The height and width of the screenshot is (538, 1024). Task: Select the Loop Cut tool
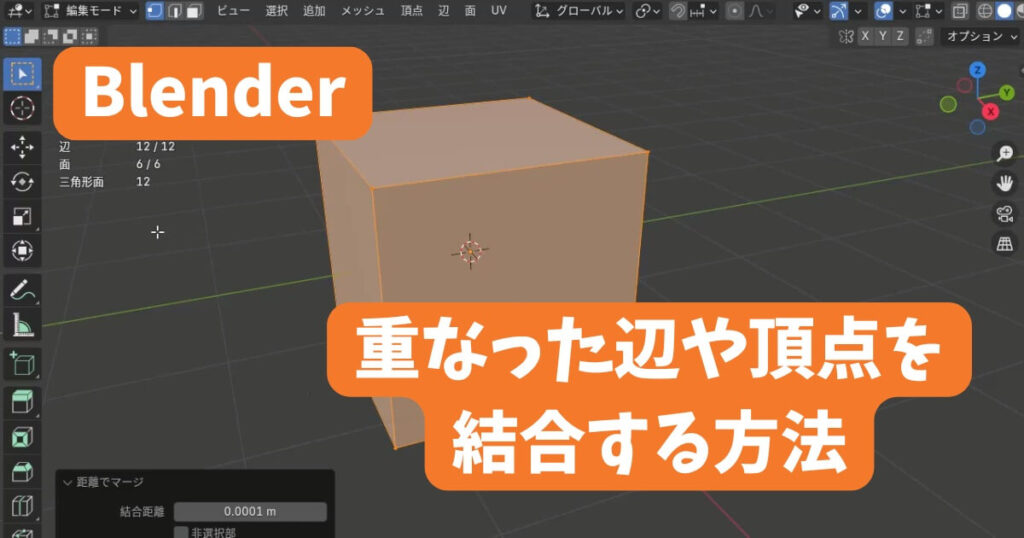[22, 506]
